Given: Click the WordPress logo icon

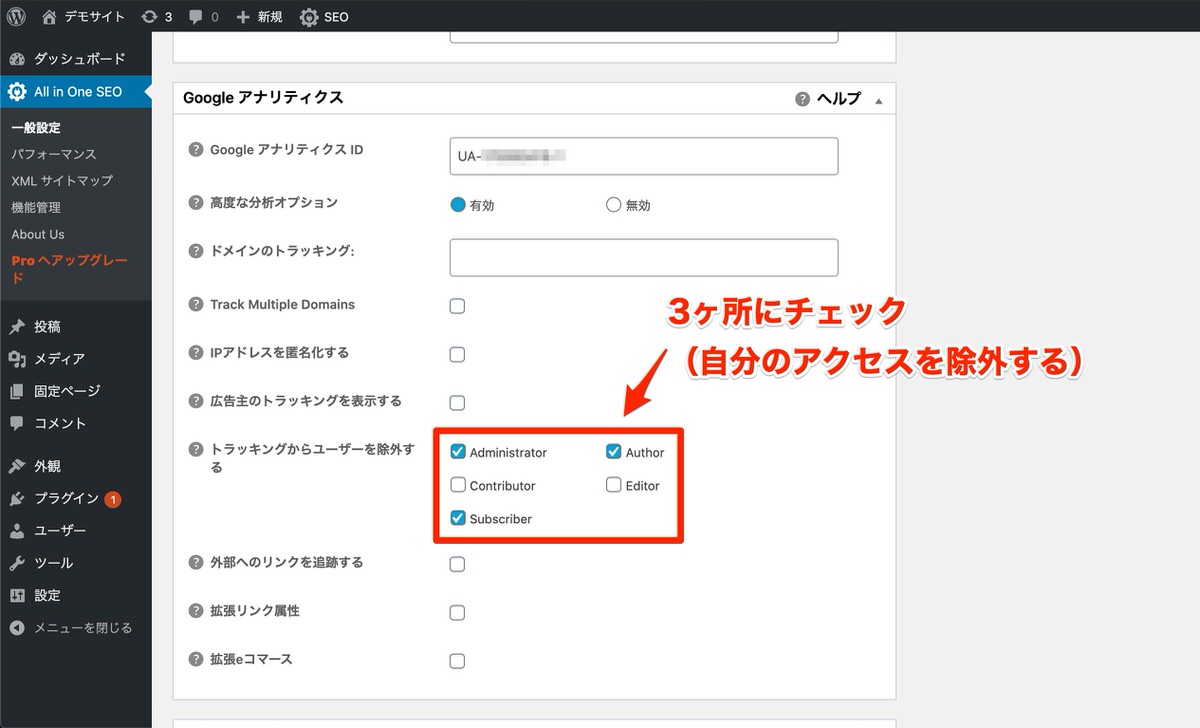Looking at the screenshot, I should point(17,16).
